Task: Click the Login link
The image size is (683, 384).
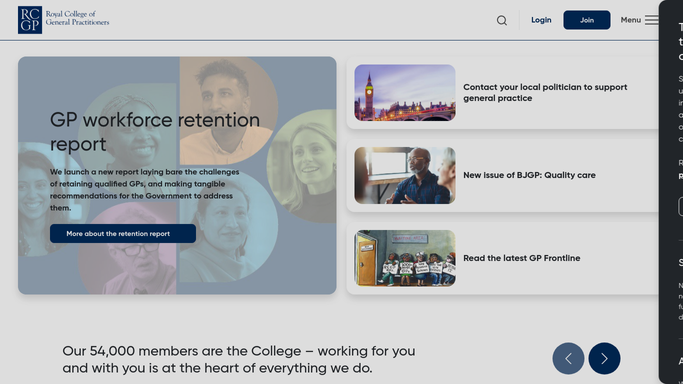Action: 541,20
